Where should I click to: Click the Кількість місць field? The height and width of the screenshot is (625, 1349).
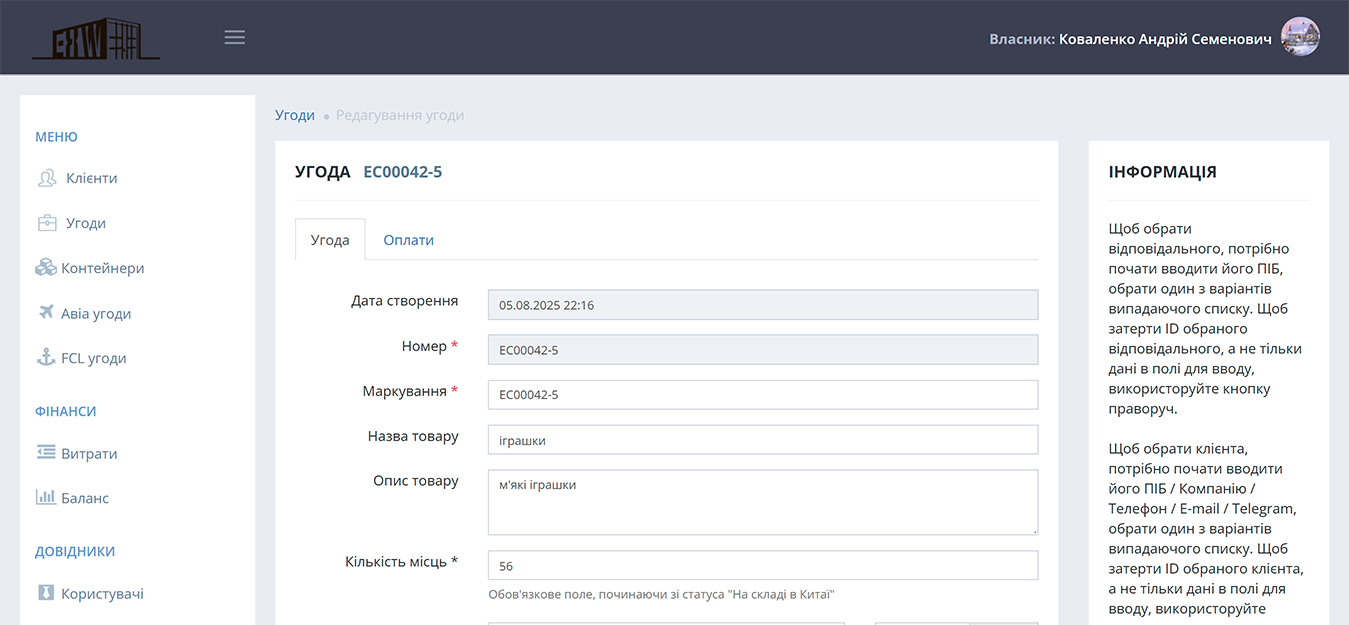tap(762, 566)
